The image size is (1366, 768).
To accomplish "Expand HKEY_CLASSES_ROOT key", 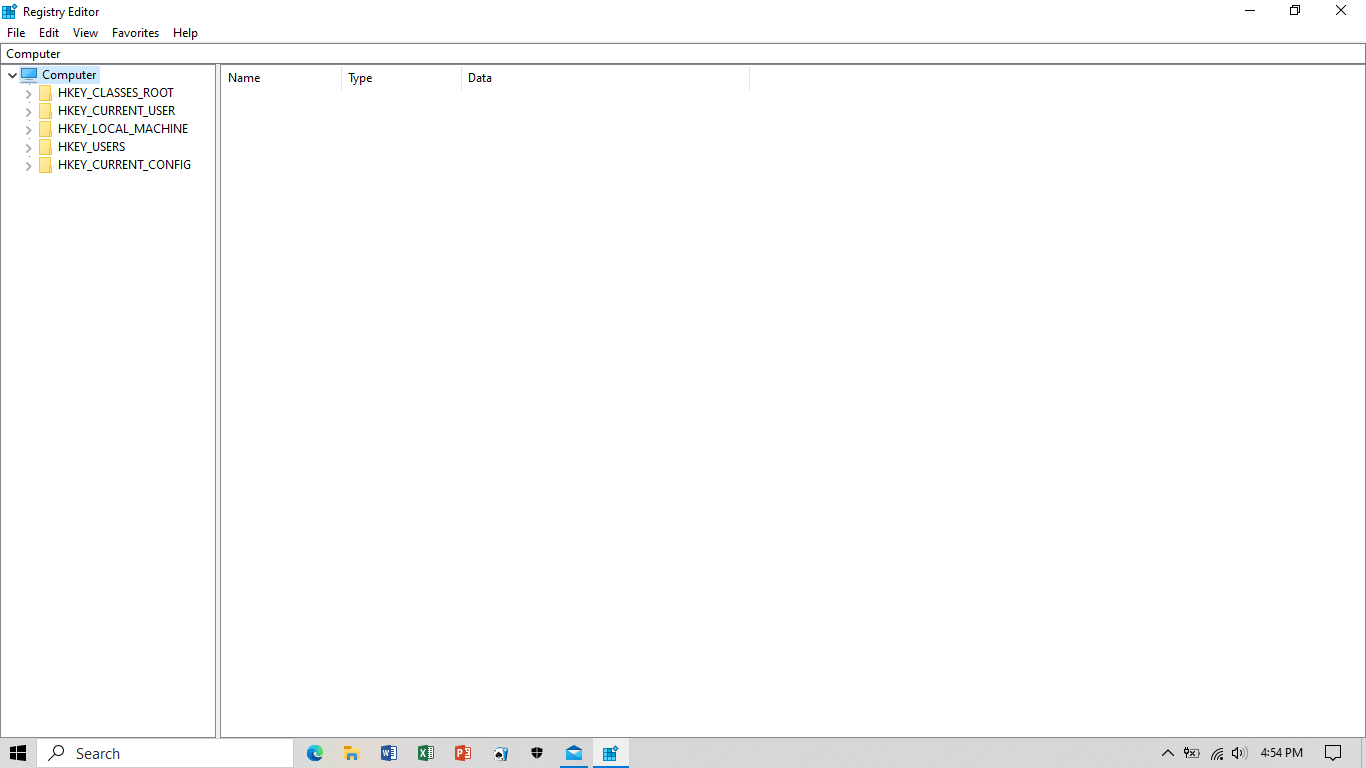I will (28, 93).
